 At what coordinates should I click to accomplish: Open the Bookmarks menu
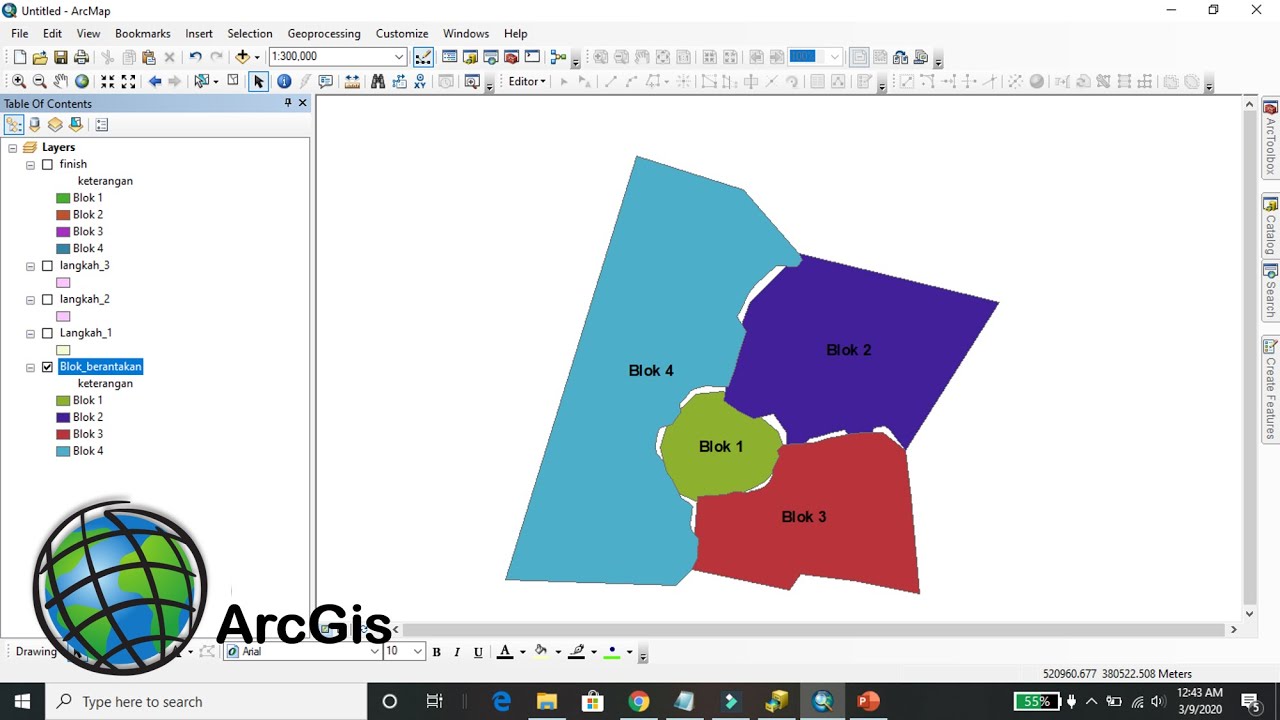coord(143,34)
